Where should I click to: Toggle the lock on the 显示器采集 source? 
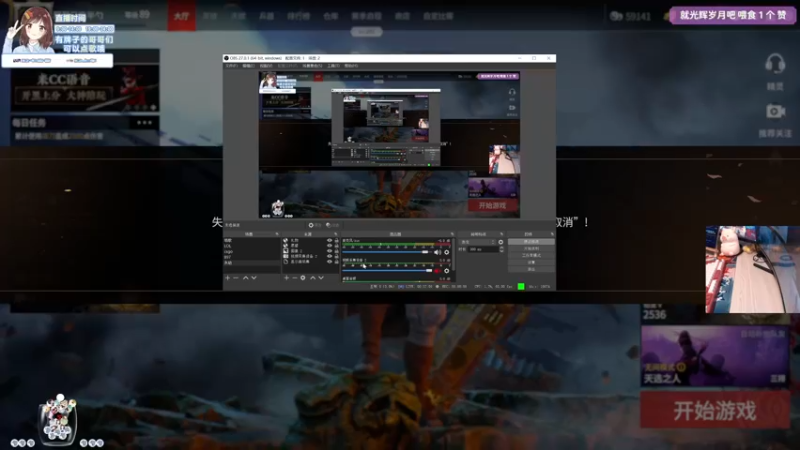point(337,262)
